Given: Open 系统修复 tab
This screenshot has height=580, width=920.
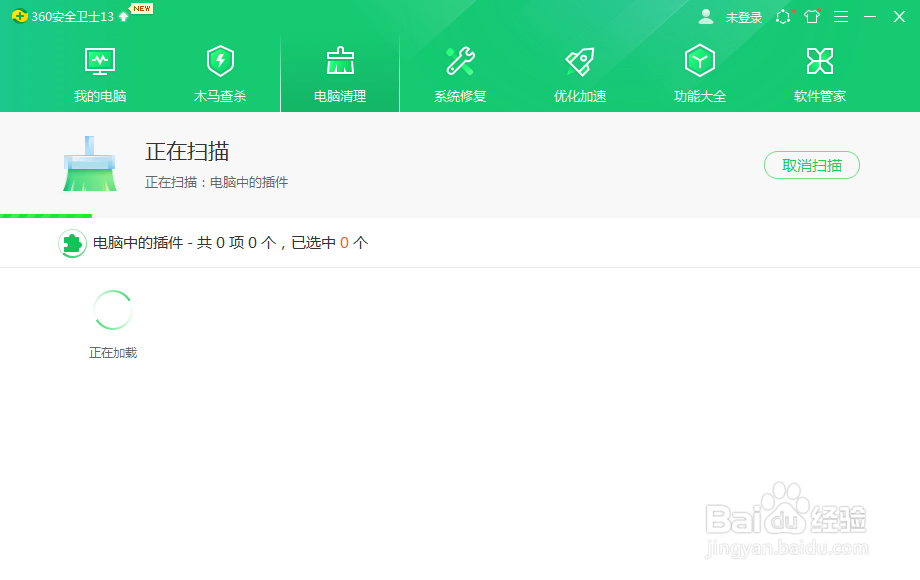Looking at the screenshot, I should pos(460,74).
